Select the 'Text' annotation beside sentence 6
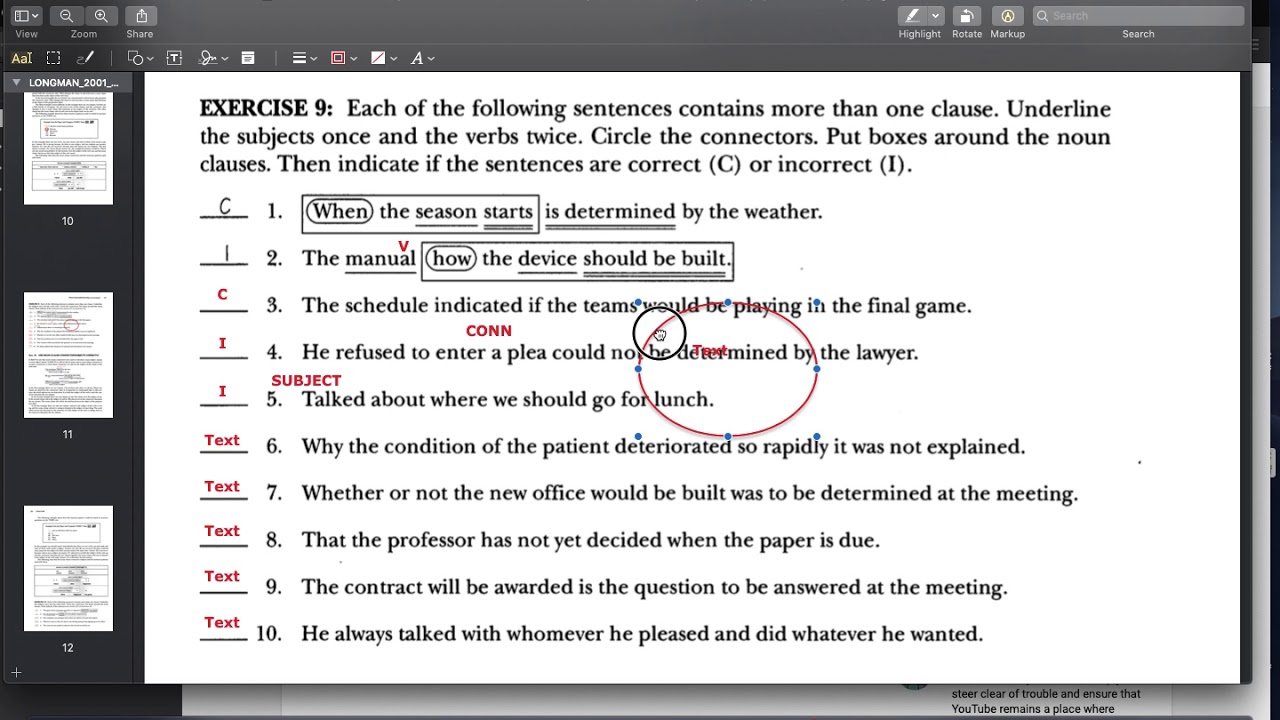Screen dimensions: 1280x720 tap(222, 440)
